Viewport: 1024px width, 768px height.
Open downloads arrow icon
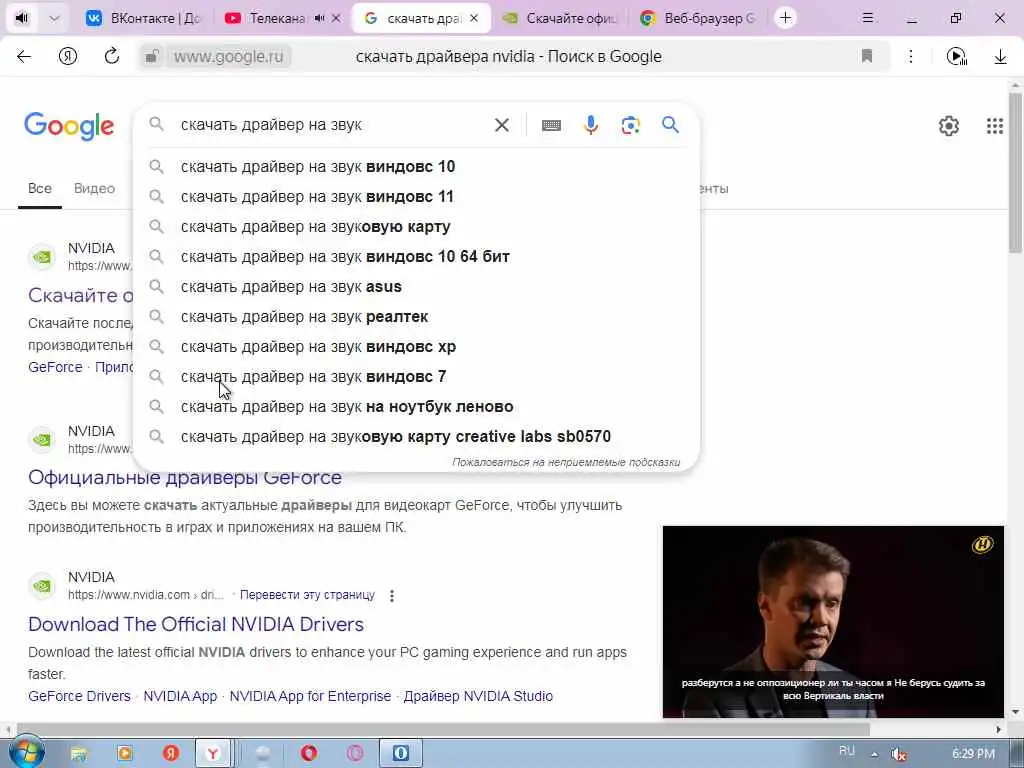coord(1000,57)
